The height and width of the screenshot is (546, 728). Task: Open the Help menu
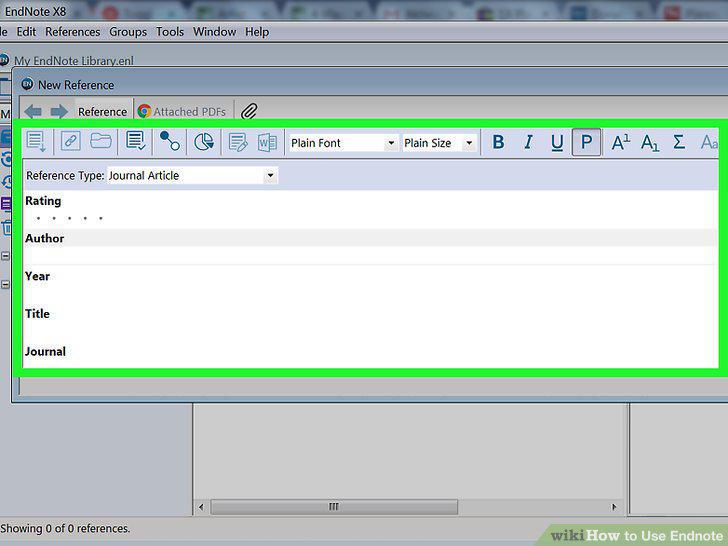click(x=257, y=32)
